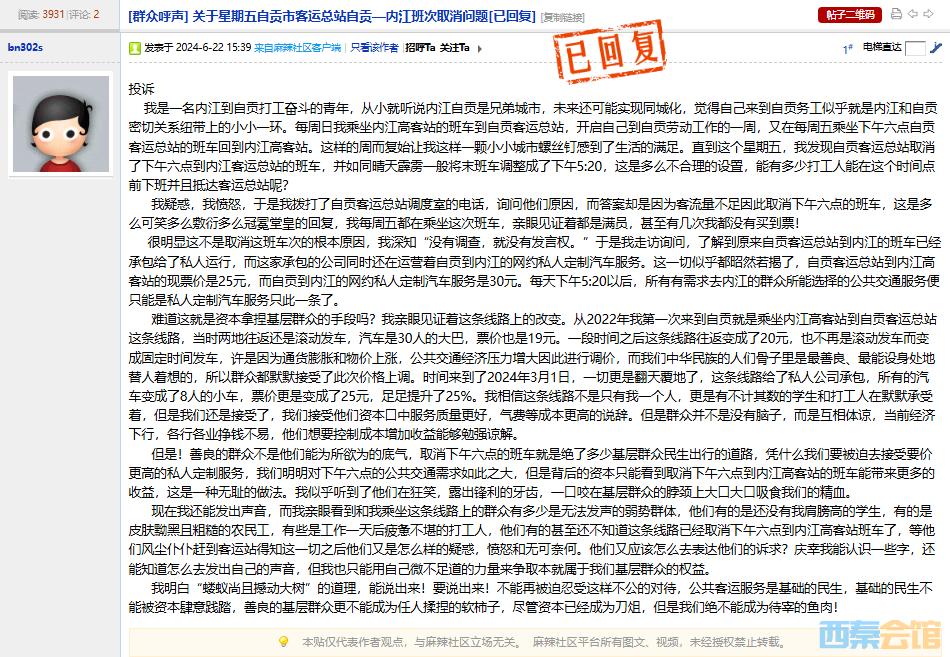Go to previous thread arrow
Viewport: 950px width, 657px height.
(914, 14)
